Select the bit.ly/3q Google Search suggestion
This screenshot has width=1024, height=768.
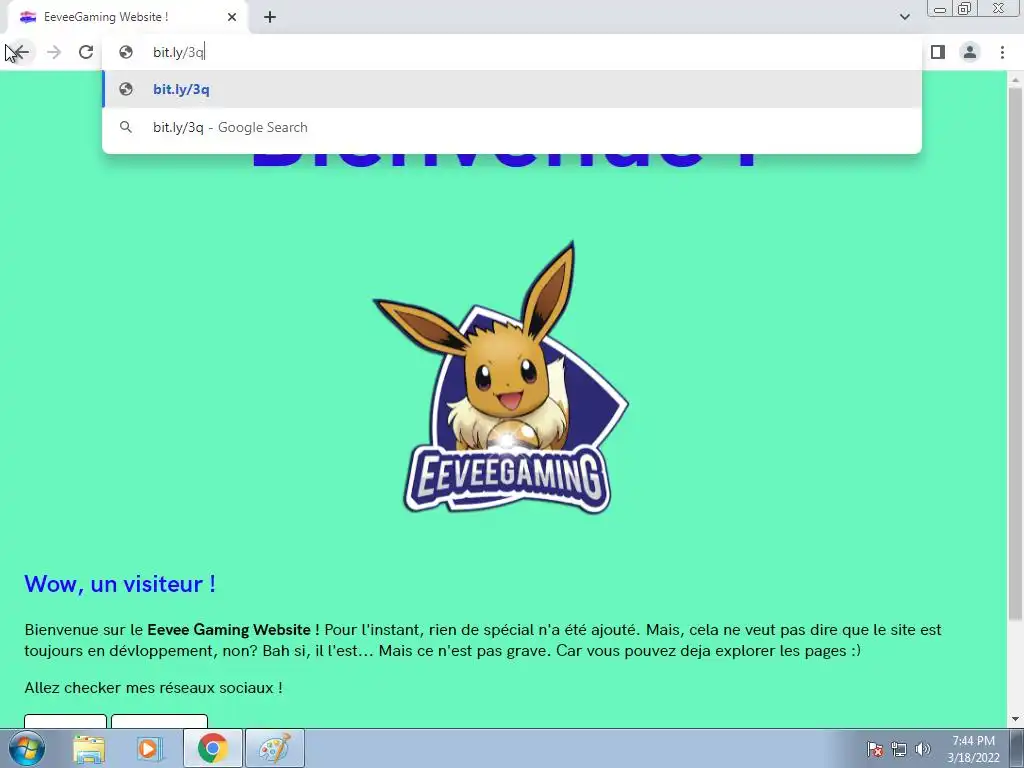tap(511, 127)
